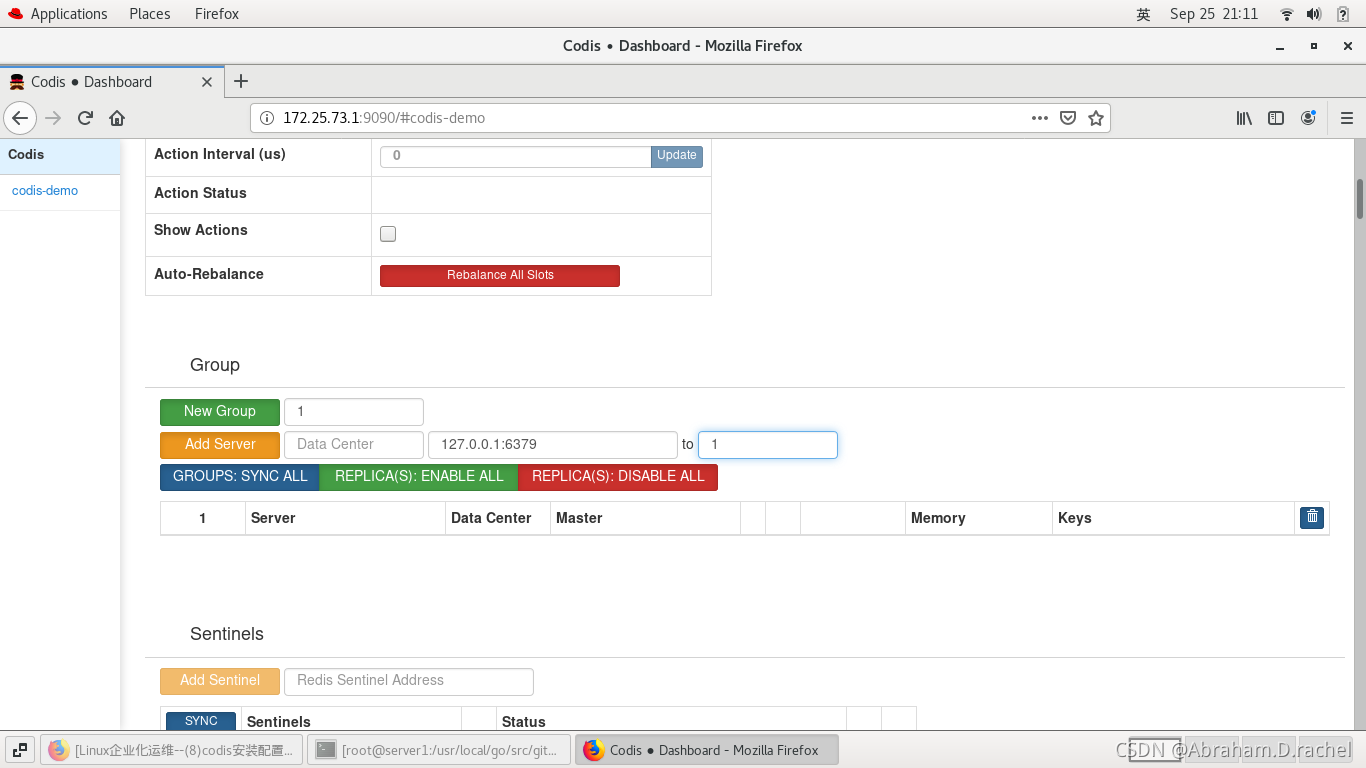Click the page vertical scrollbar thumb
Image resolution: width=1366 pixels, height=768 pixels.
(x=1360, y=199)
